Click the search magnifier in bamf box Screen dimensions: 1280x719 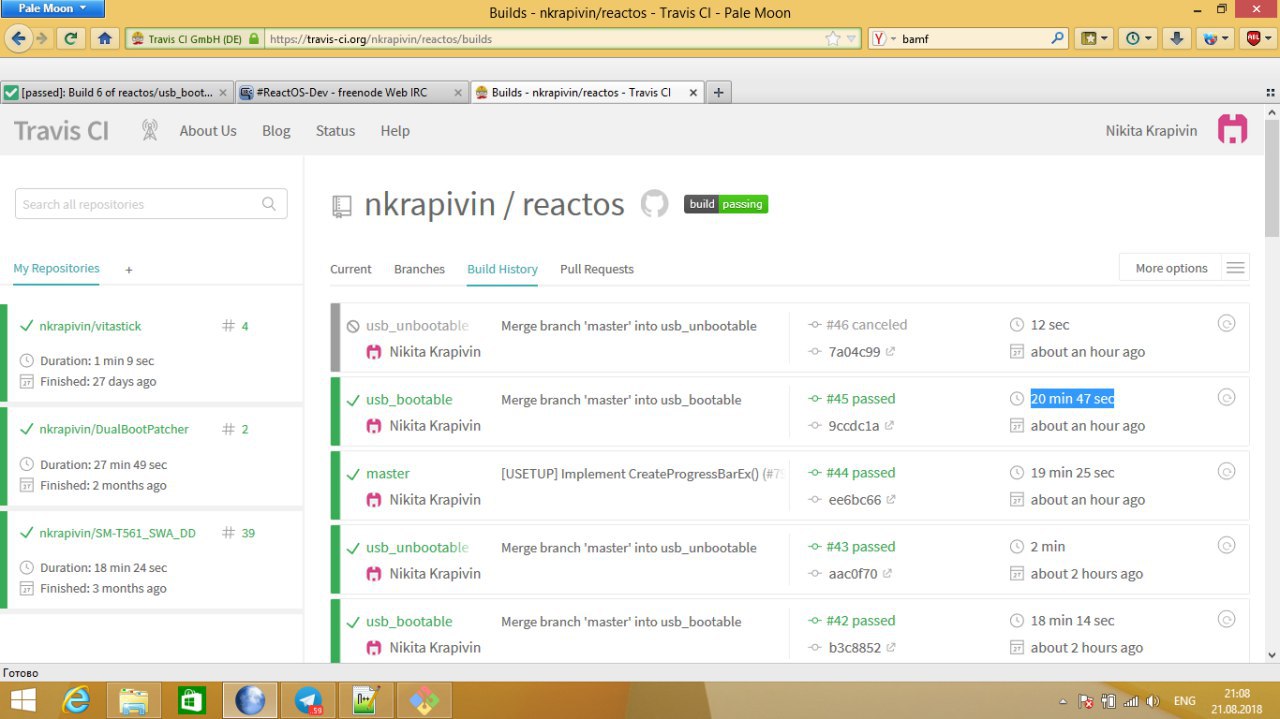point(1059,39)
